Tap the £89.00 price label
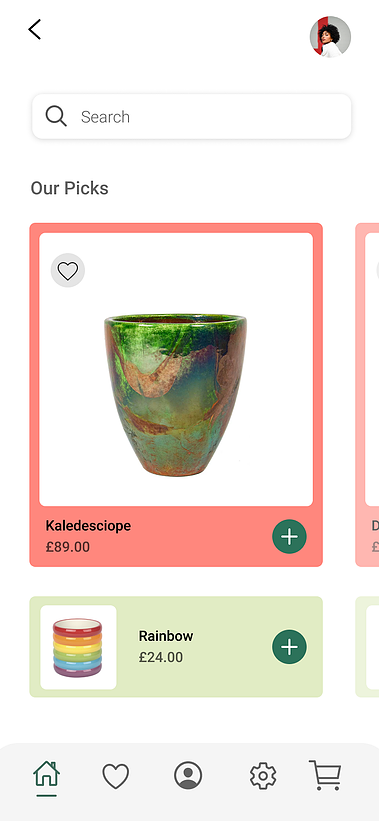This screenshot has height=821, width=379. pyautogui.click(x=68, y=547)
